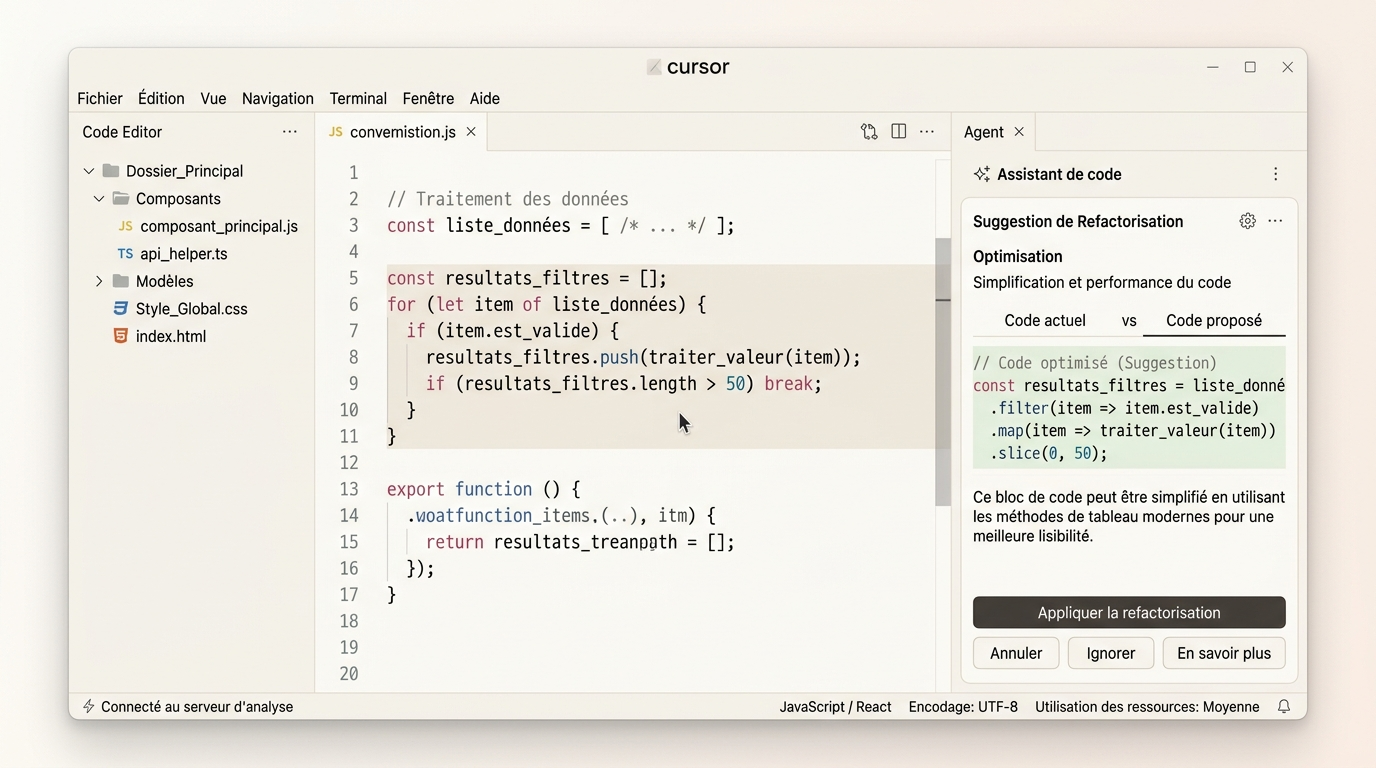Click the 'export function ()' code line

tap(483, 489)
